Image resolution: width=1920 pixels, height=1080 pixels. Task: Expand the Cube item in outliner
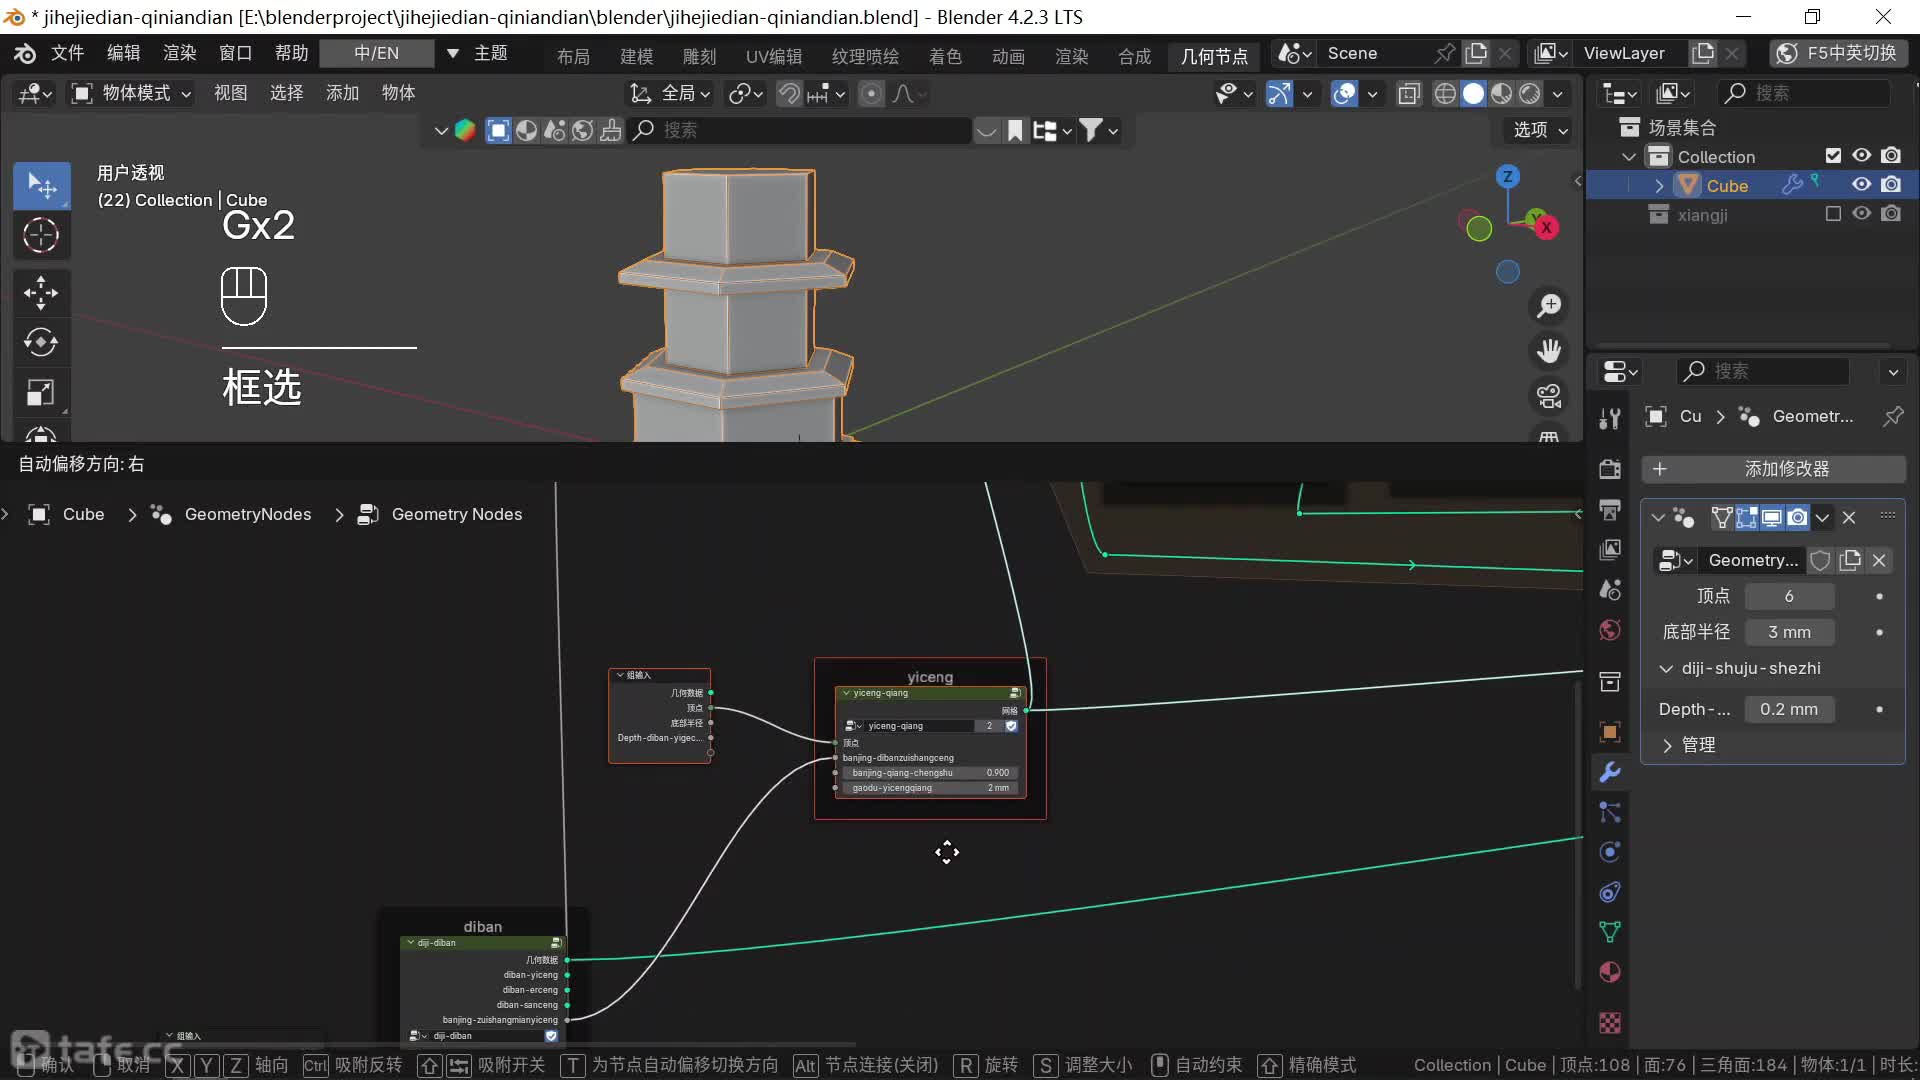coord(1659,186)
